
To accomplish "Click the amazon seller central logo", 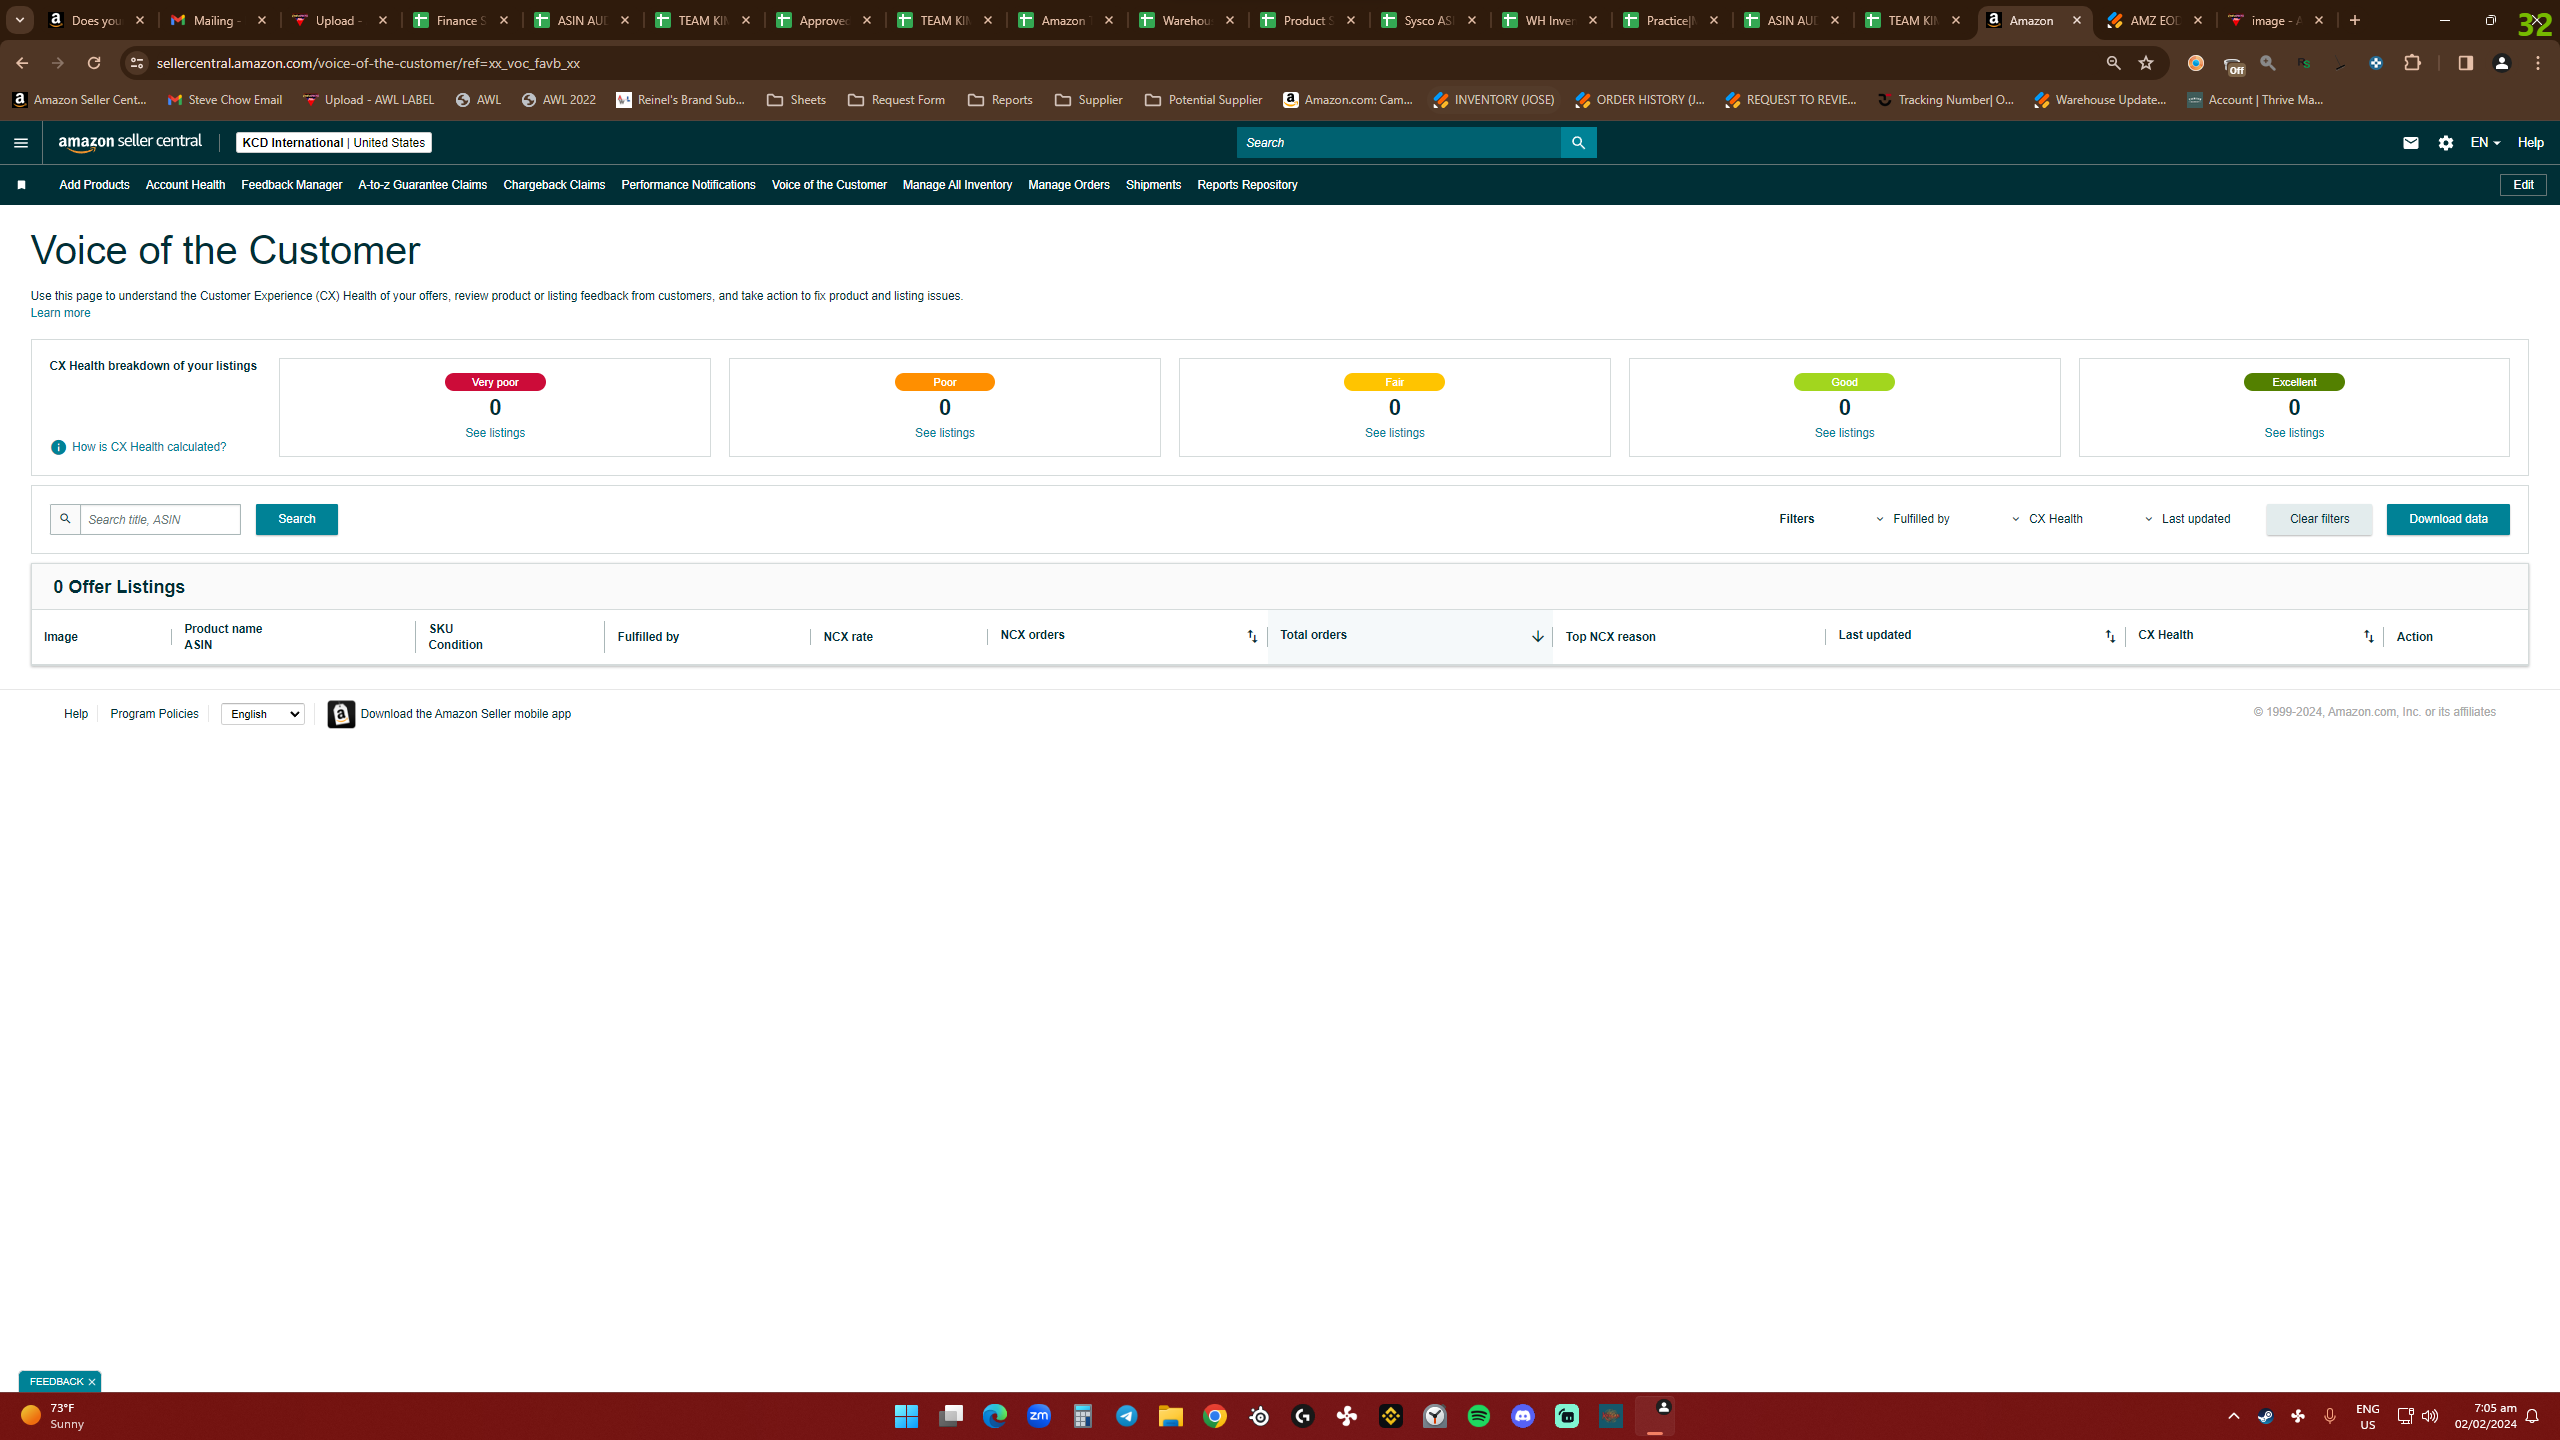I will (130, 143).
